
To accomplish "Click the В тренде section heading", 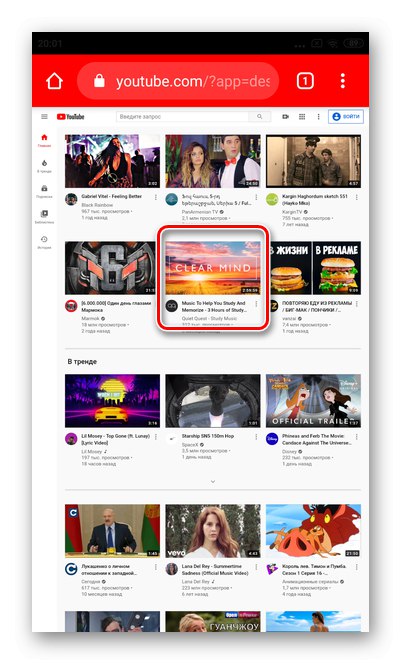I will tap(82, 362).
